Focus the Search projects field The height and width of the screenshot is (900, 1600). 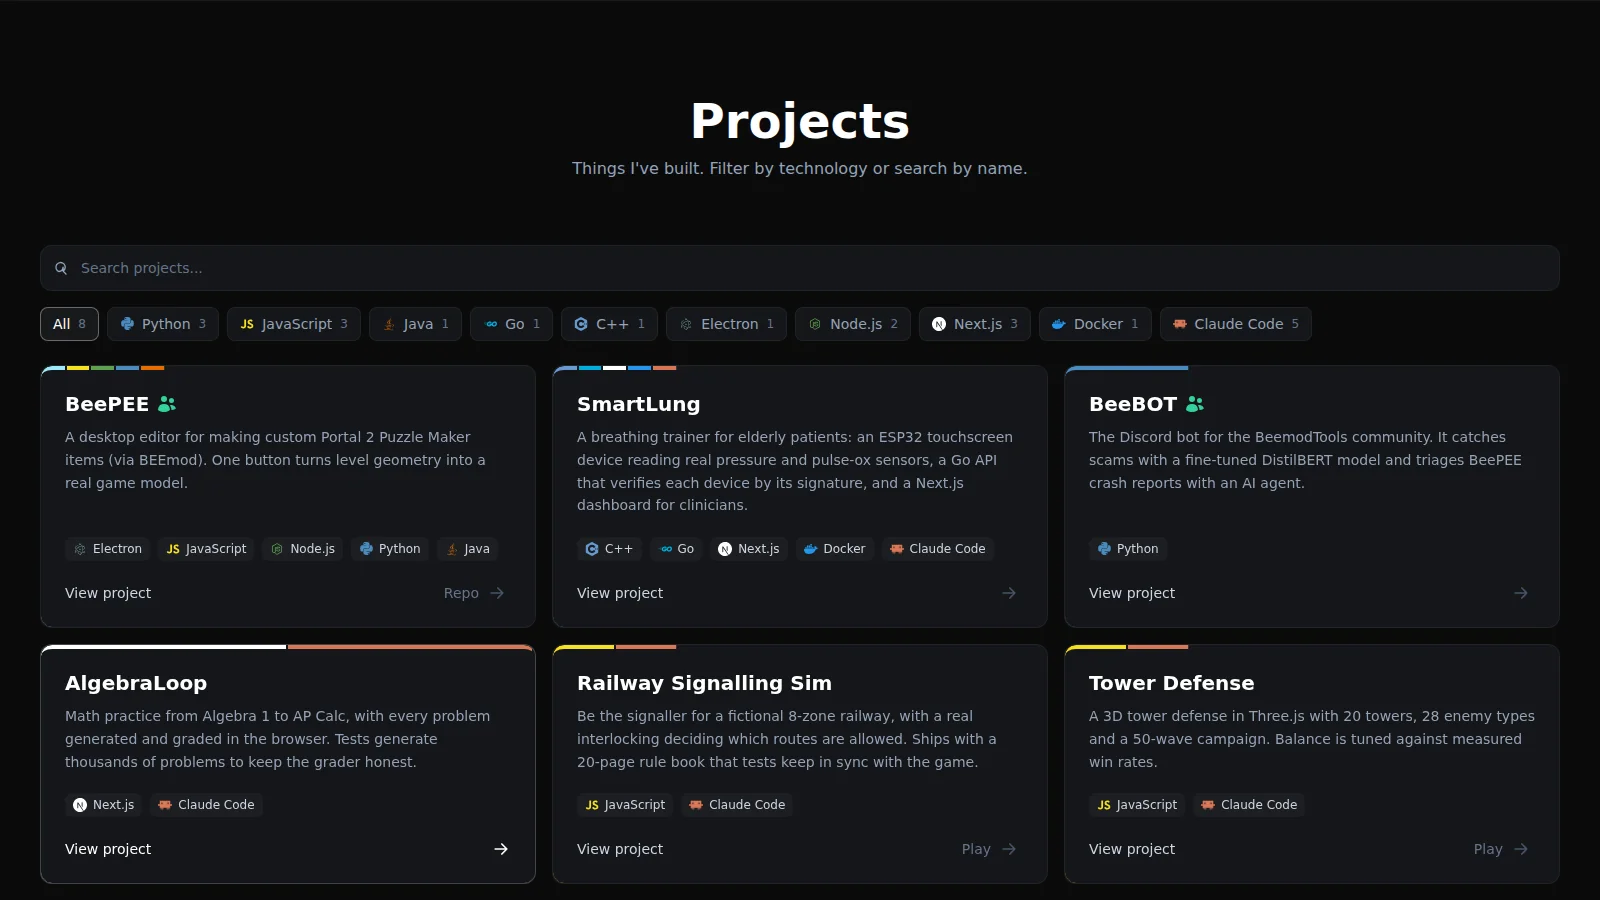coord(800,268)
